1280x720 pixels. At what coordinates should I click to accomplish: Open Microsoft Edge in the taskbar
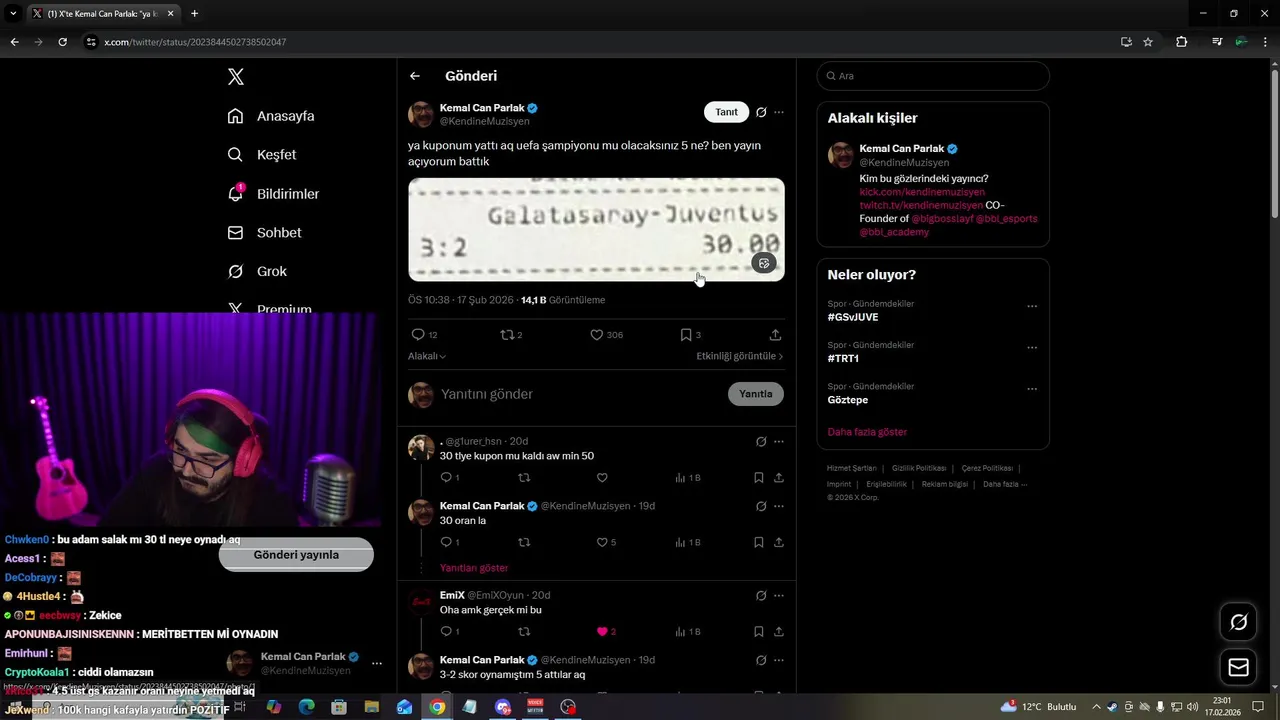(x=306, y=707)
